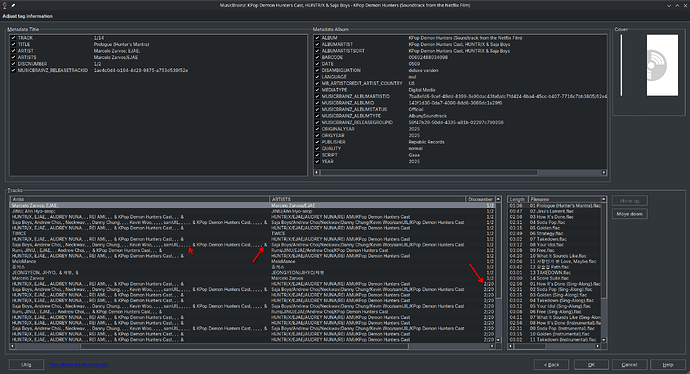Click the cover art disc thumbnail
Screen dimensions: 690x374
662,65
